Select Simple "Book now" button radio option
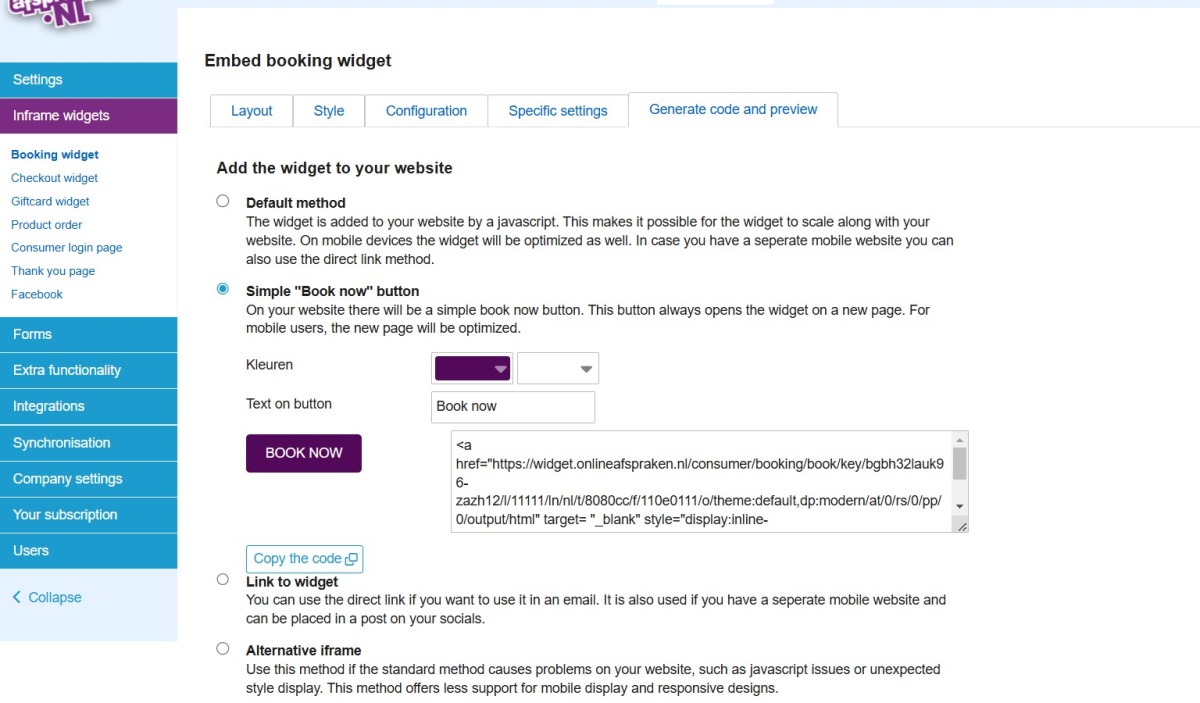The width and height of the screenshot is (1200, 703). coord(223,289)
